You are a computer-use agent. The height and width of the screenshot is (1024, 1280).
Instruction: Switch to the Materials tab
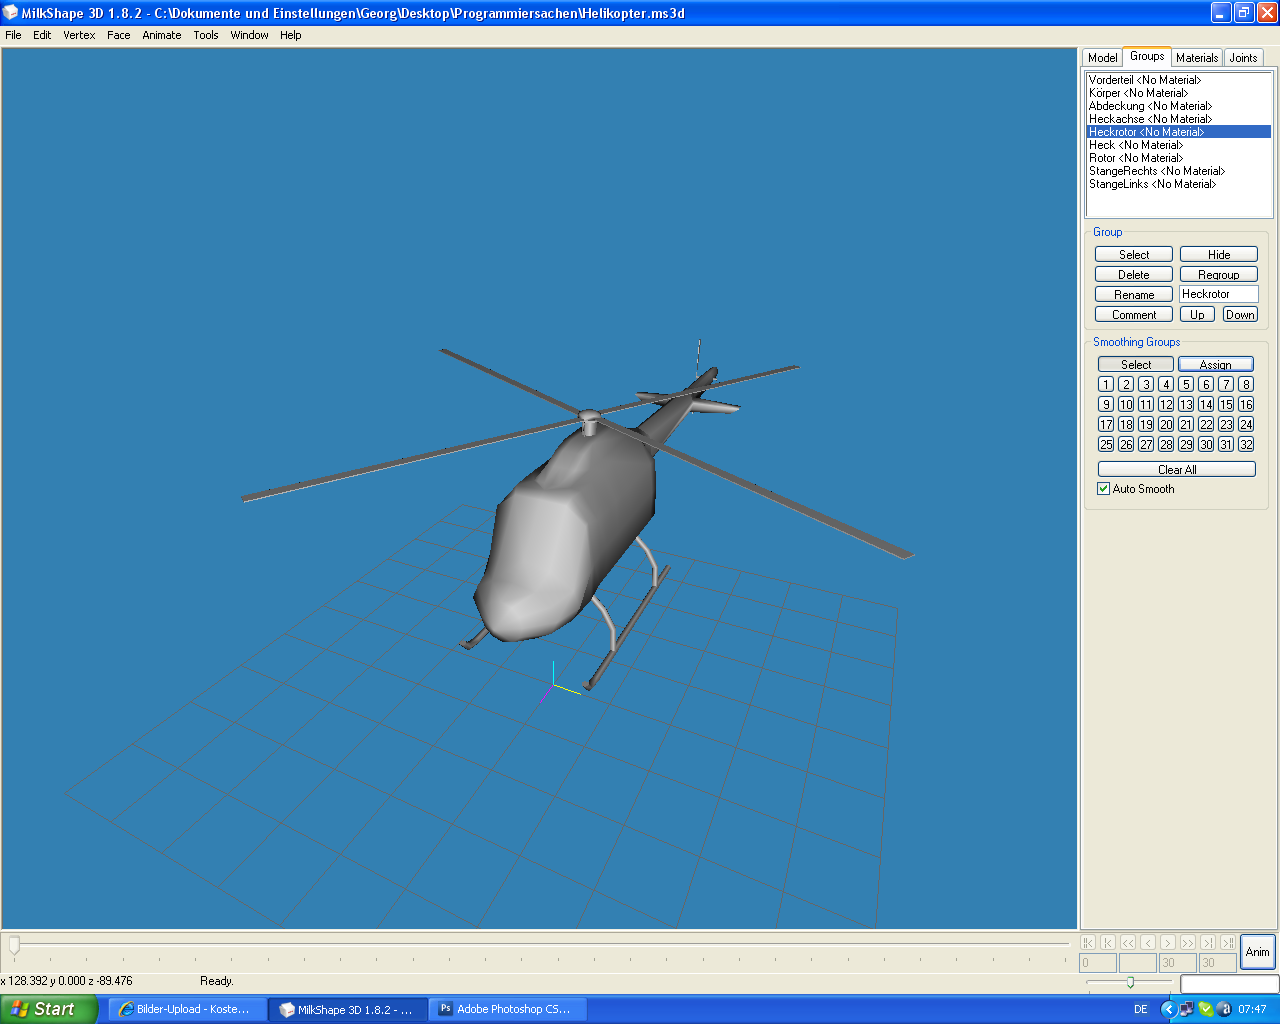1196,58
